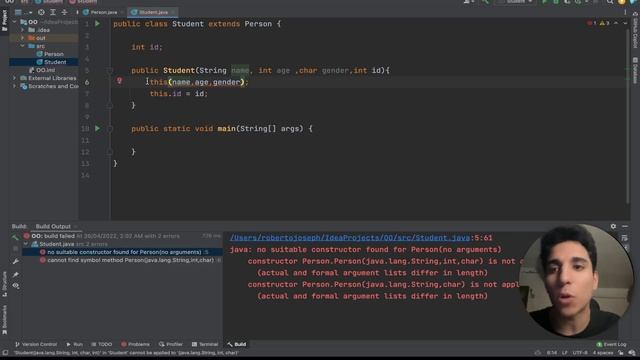The height and width of the screenshot is (360, 640).
Task: Run main method from line 10 gutter
Action: tap(97, 129)
